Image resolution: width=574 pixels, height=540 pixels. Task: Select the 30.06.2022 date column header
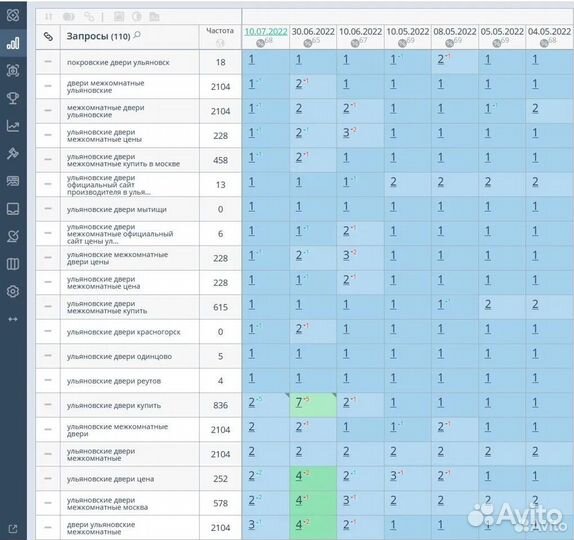pyautogui.click(x=313, y=31)
